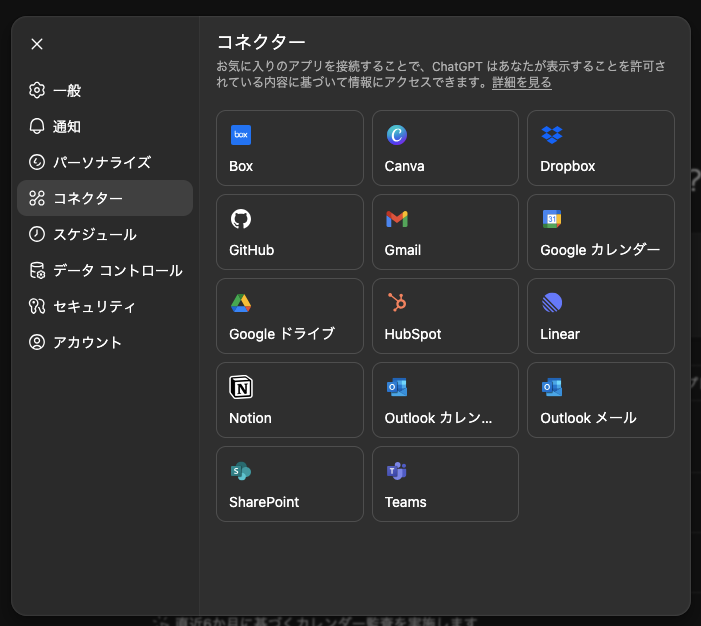
Task: Click the Gmail envelope icon
Action: (x=397, y=219)
